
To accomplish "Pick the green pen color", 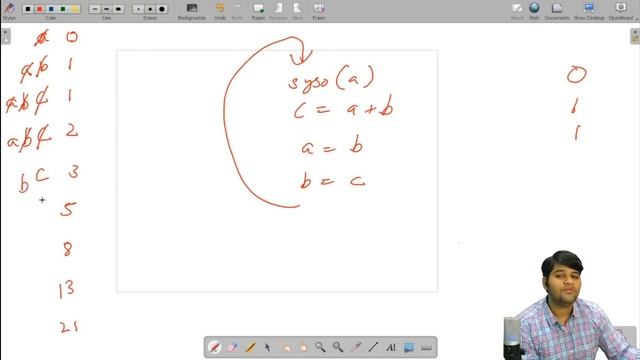I will [63, 9].
